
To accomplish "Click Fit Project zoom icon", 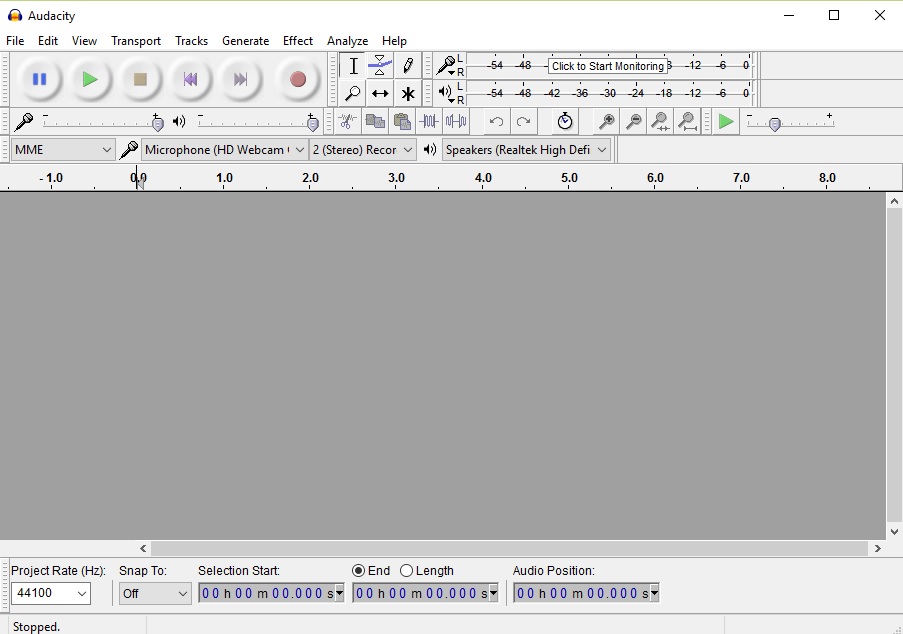I will coord(688,122).
